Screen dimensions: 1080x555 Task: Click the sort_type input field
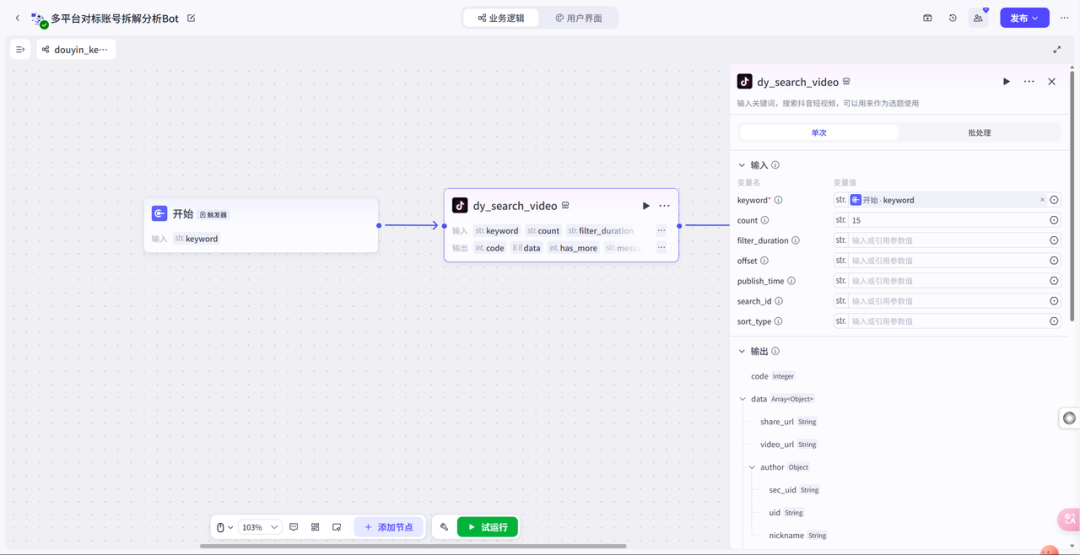pyautogui.click(x=947, y=322)
